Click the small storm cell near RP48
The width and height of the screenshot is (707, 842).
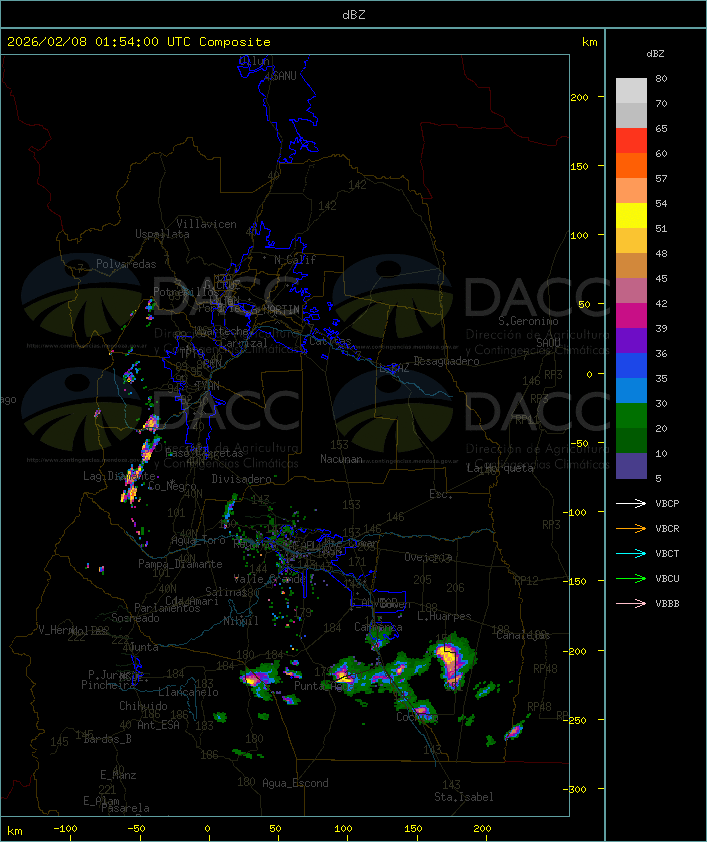coord(514,731)
